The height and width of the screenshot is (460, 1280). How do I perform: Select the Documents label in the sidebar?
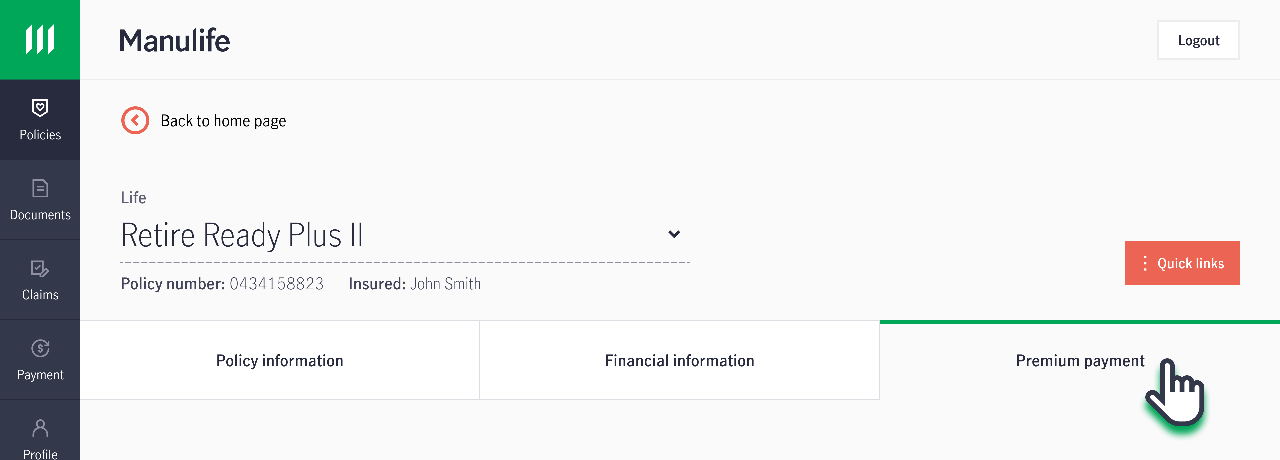click(x=40, y=215)
